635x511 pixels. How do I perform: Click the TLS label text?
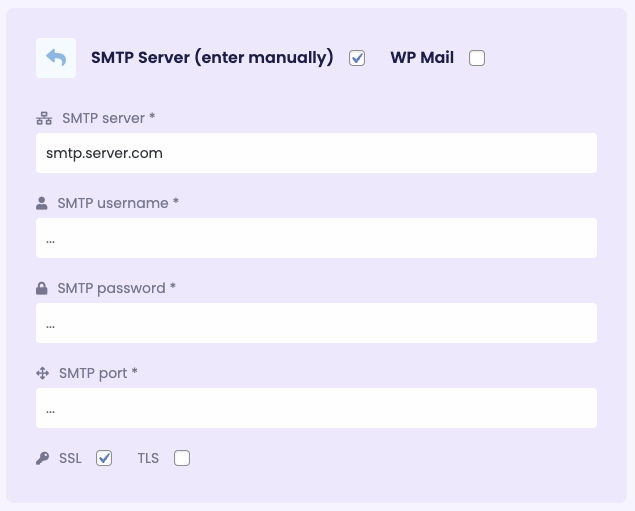pyautogui.click(x=148, y=458)
